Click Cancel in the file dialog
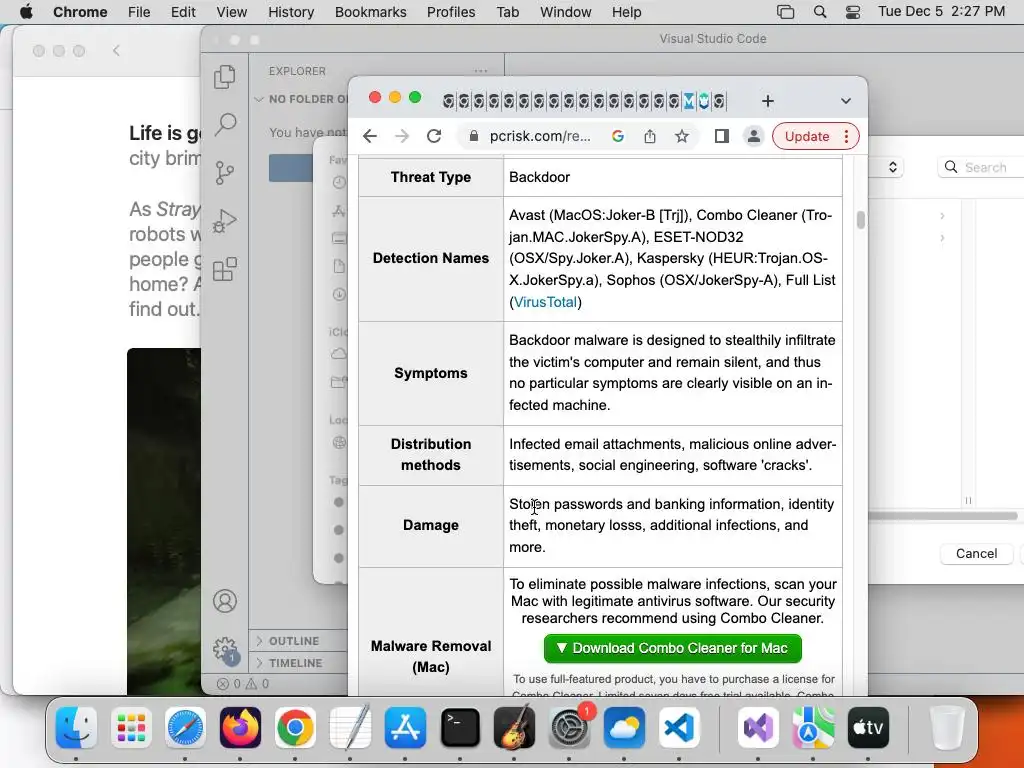 pos(976,553)
